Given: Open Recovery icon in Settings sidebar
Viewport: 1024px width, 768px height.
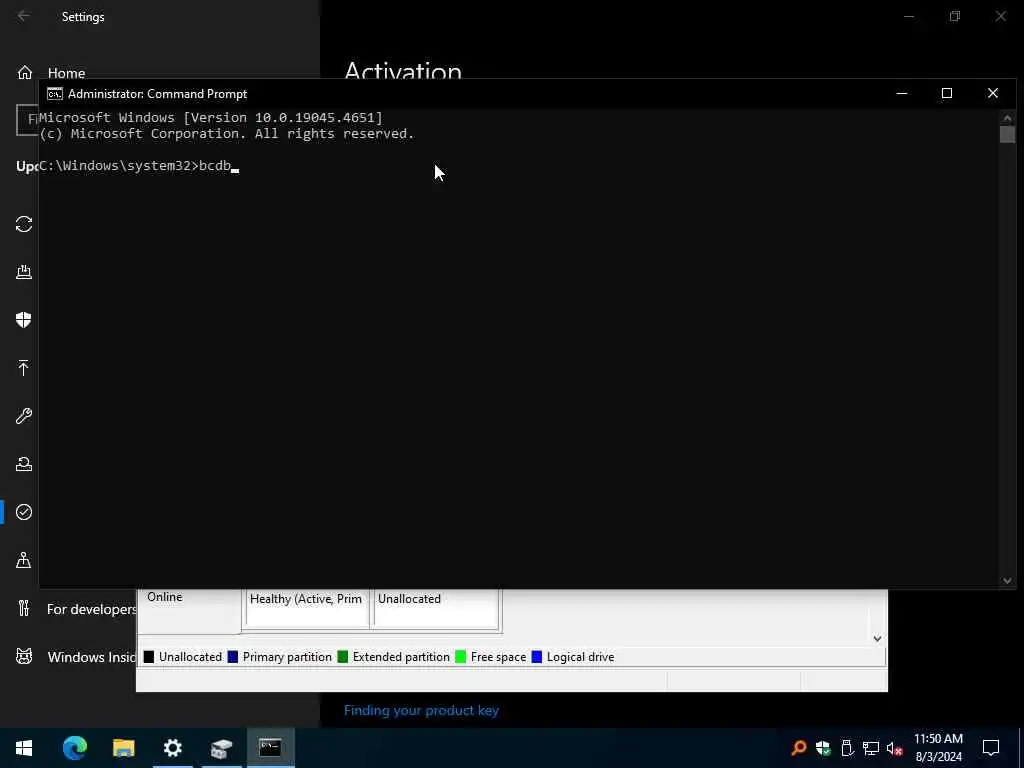Looking at the screenshot, I should [24, 464].
